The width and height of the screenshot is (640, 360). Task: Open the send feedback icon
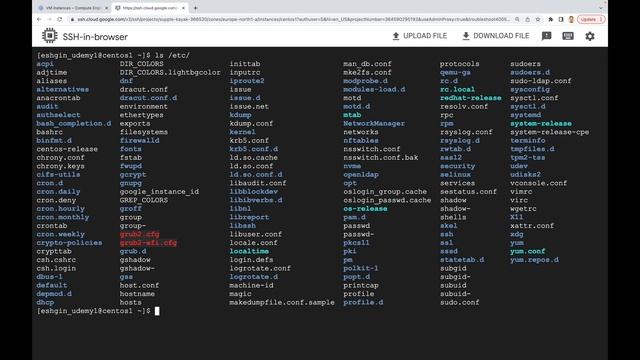click(546, 36)
